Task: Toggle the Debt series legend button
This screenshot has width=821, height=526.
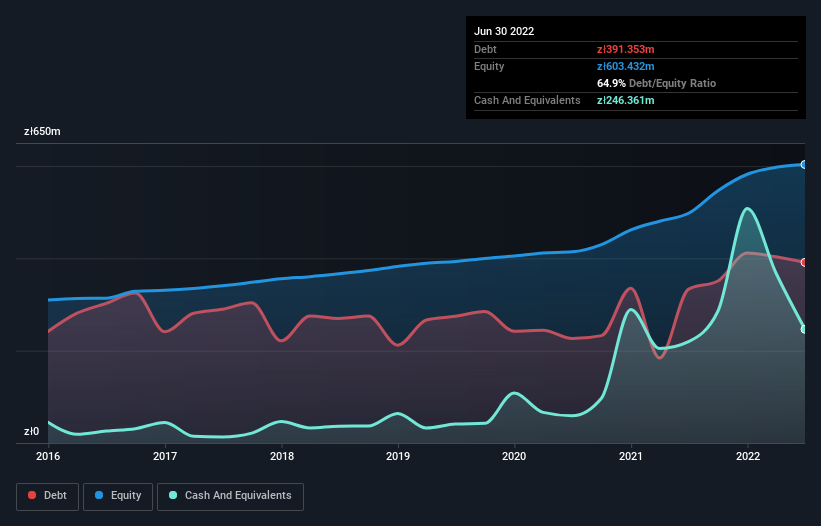Action: tap(47, 496)
